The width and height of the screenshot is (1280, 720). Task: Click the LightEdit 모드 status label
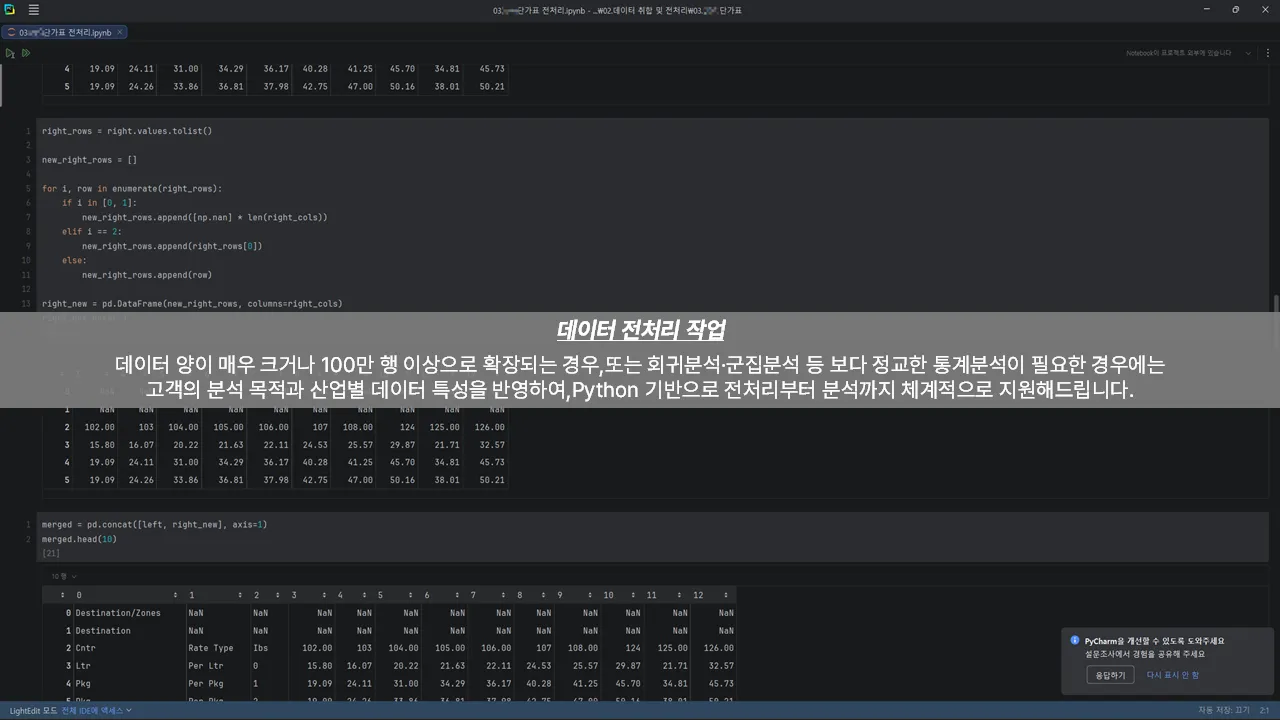(34, 710)
